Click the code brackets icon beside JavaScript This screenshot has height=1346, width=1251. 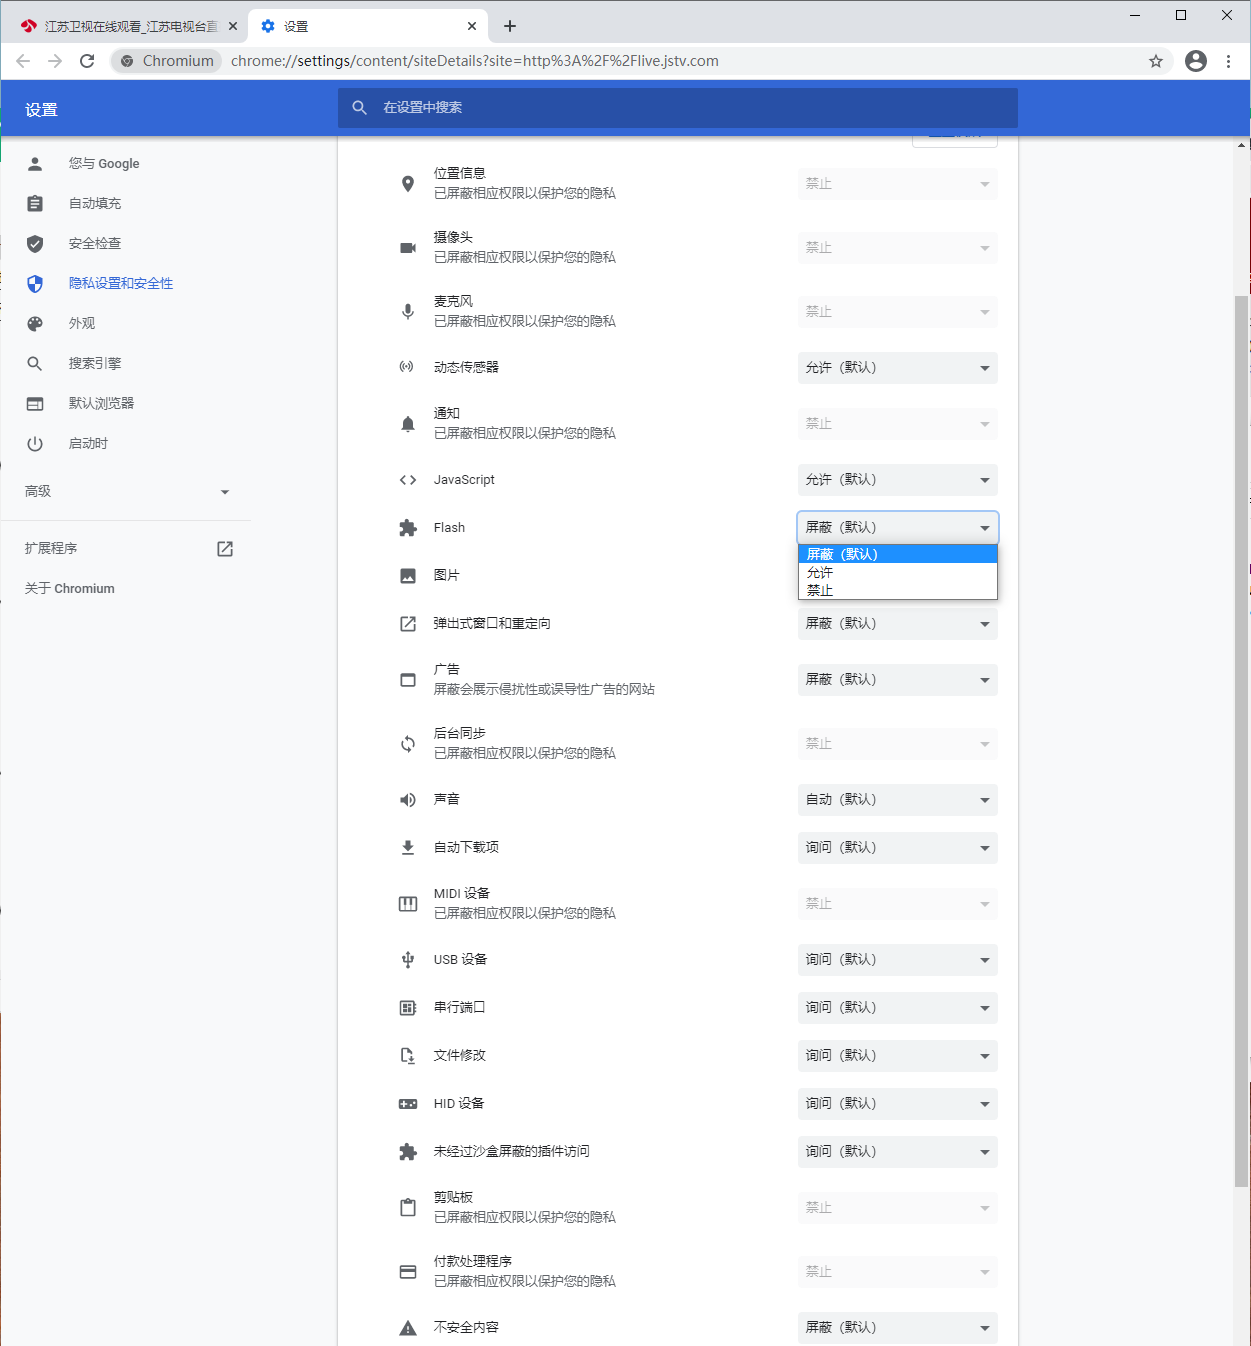point(408,480)
